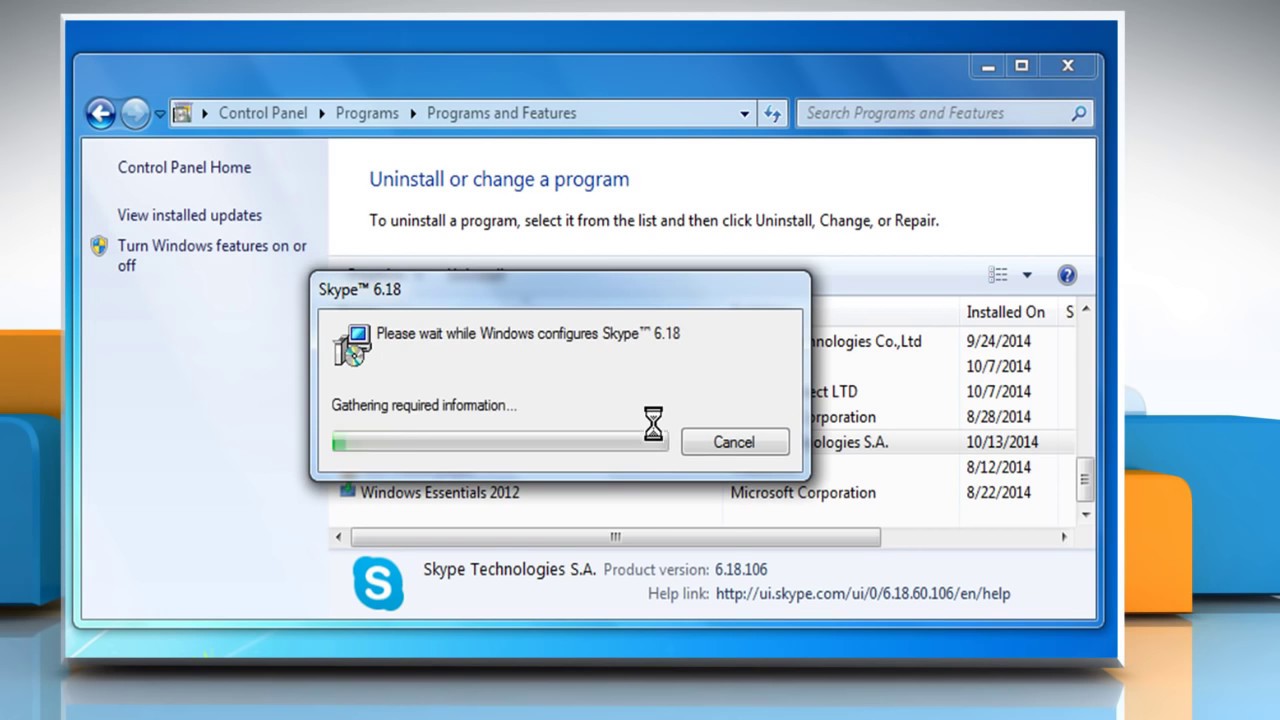1280x720 pixels.
Task: Click the horizontal scrollbar right arrow
Action: point(1064,537)
